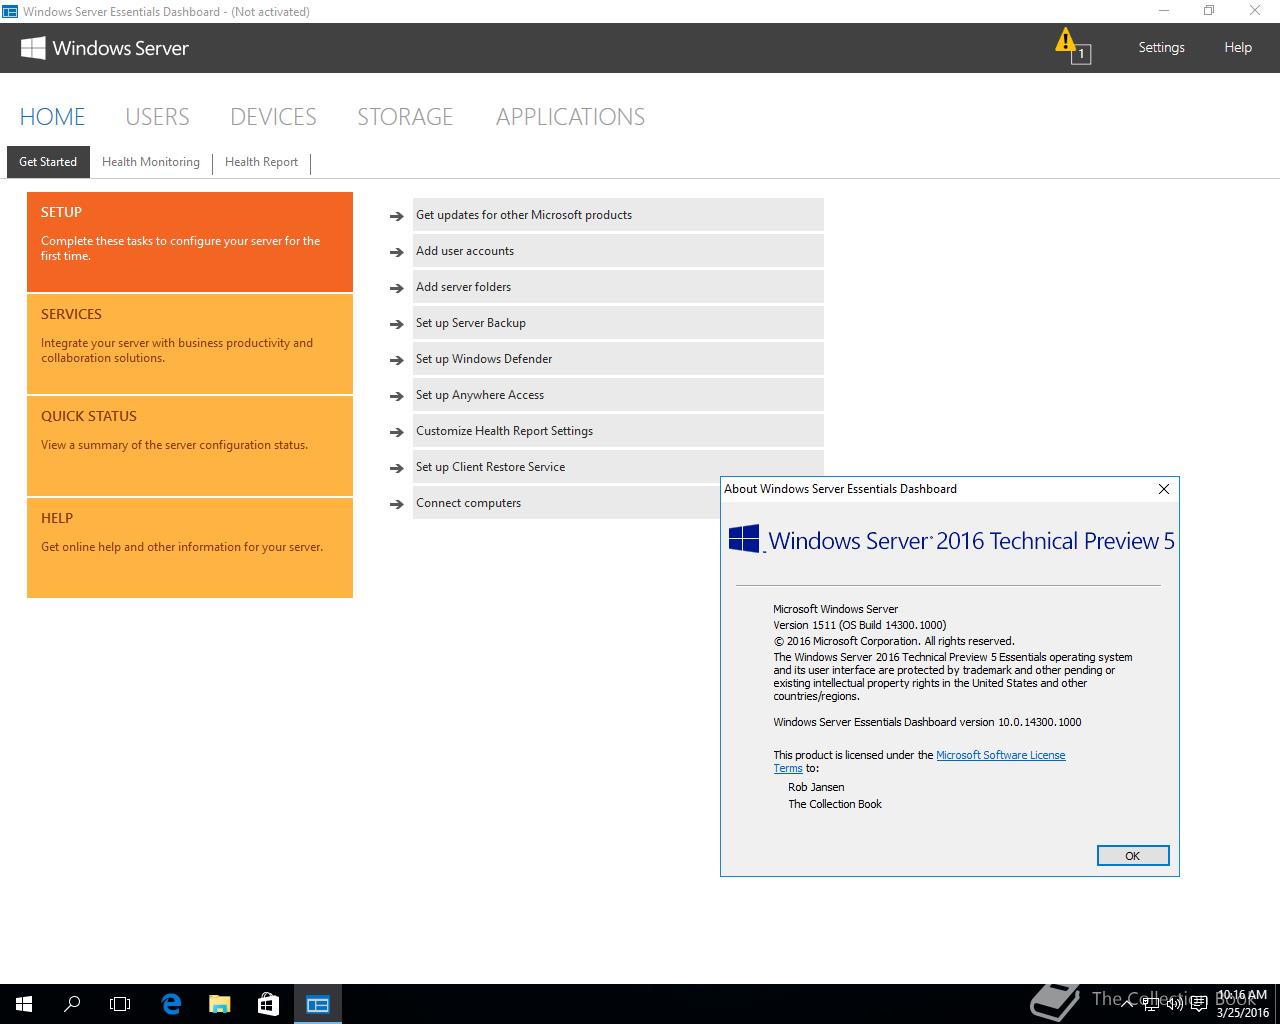Open the Microsoft Software License link
This screenshot has width=1280, height=1024.
(x=1000, y=755)
